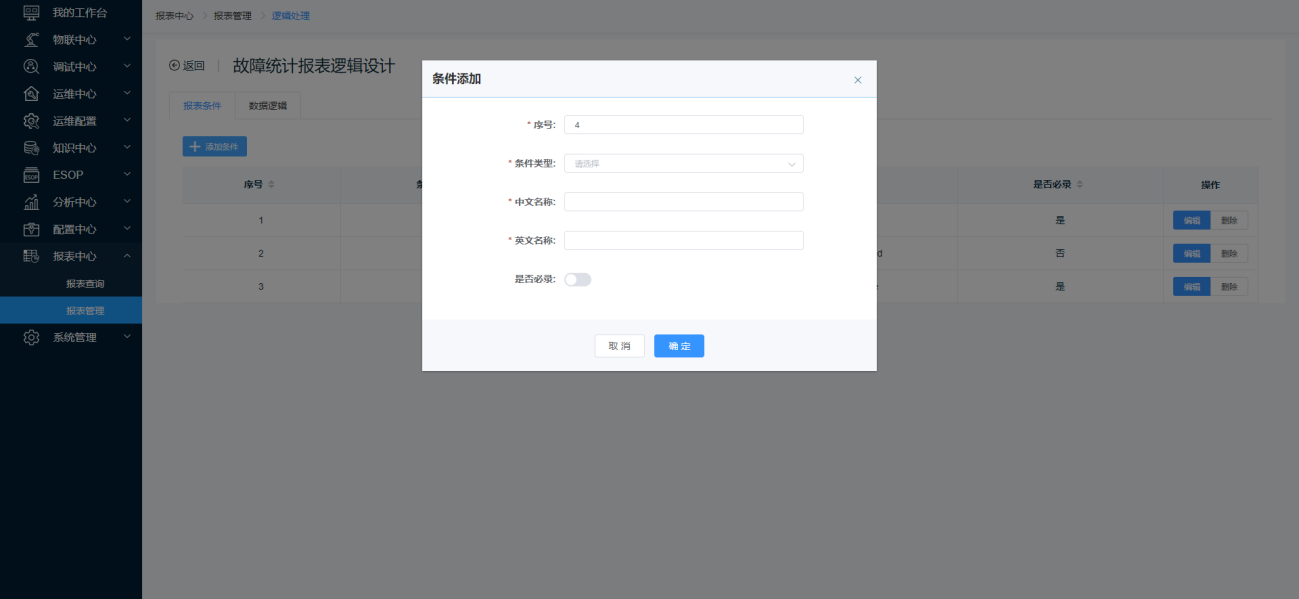
Task: Click the ESOP sidebar icon
Action: pos(31,175)
